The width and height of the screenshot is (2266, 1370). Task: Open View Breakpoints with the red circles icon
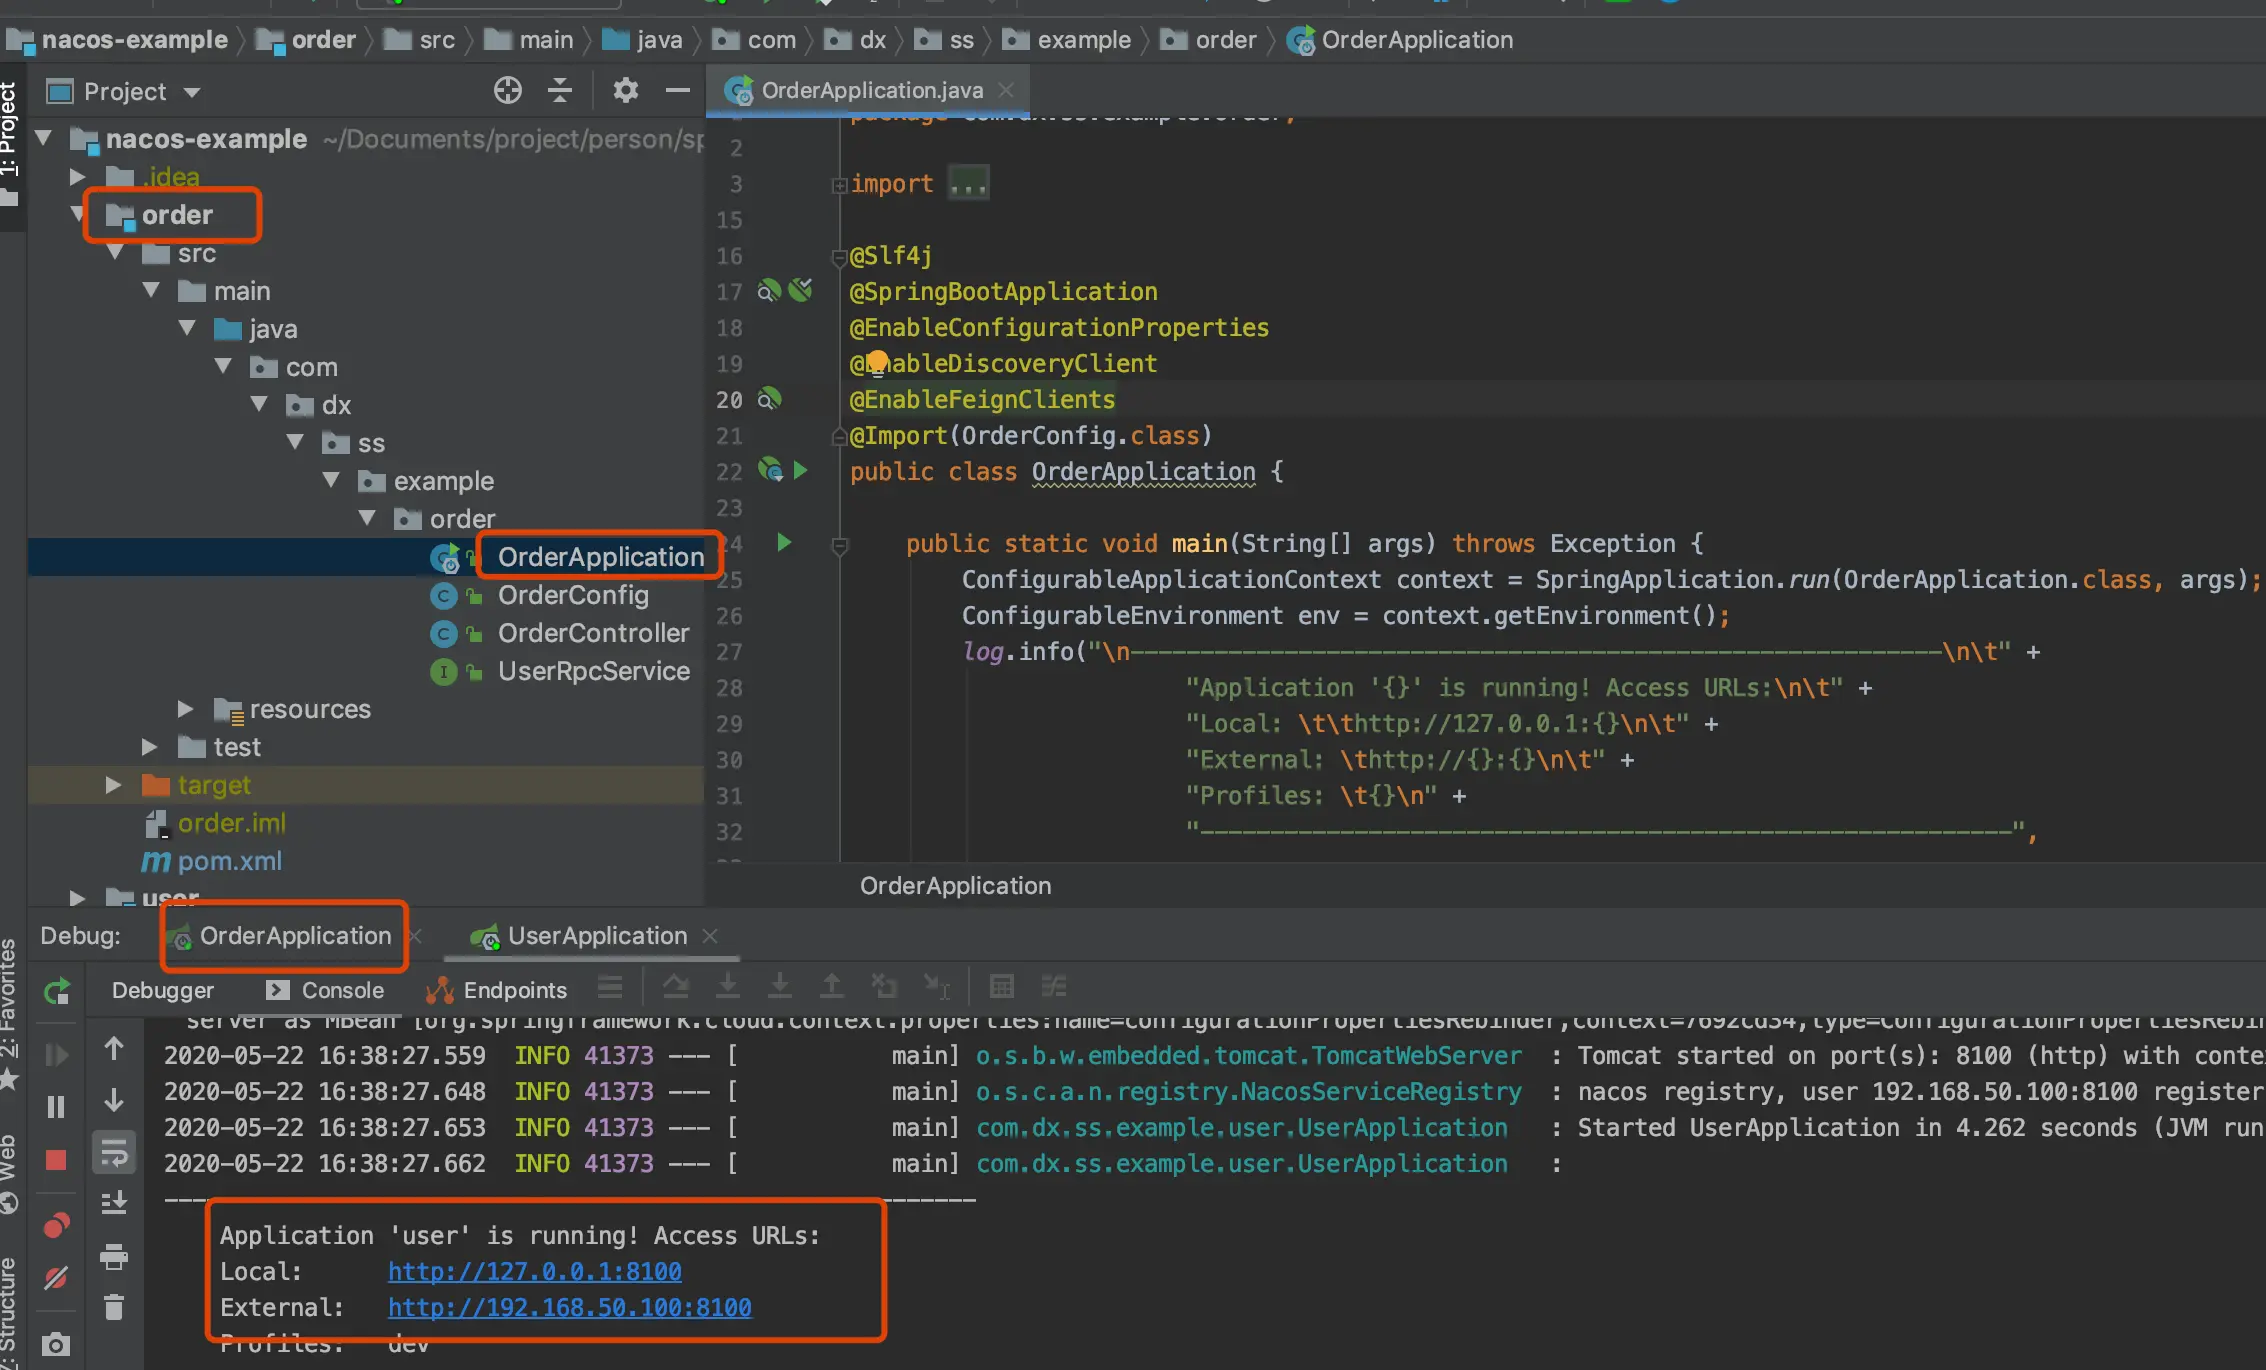[x=56, y=1226]
